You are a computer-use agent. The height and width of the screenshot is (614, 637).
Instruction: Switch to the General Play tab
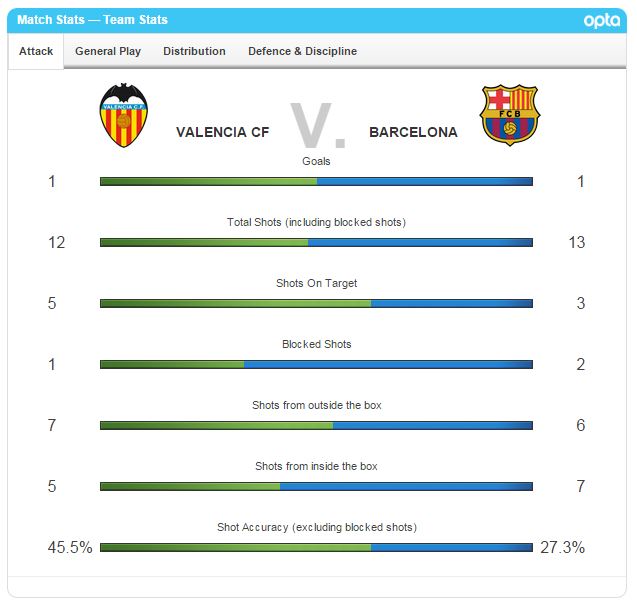(x=108, y=51)
